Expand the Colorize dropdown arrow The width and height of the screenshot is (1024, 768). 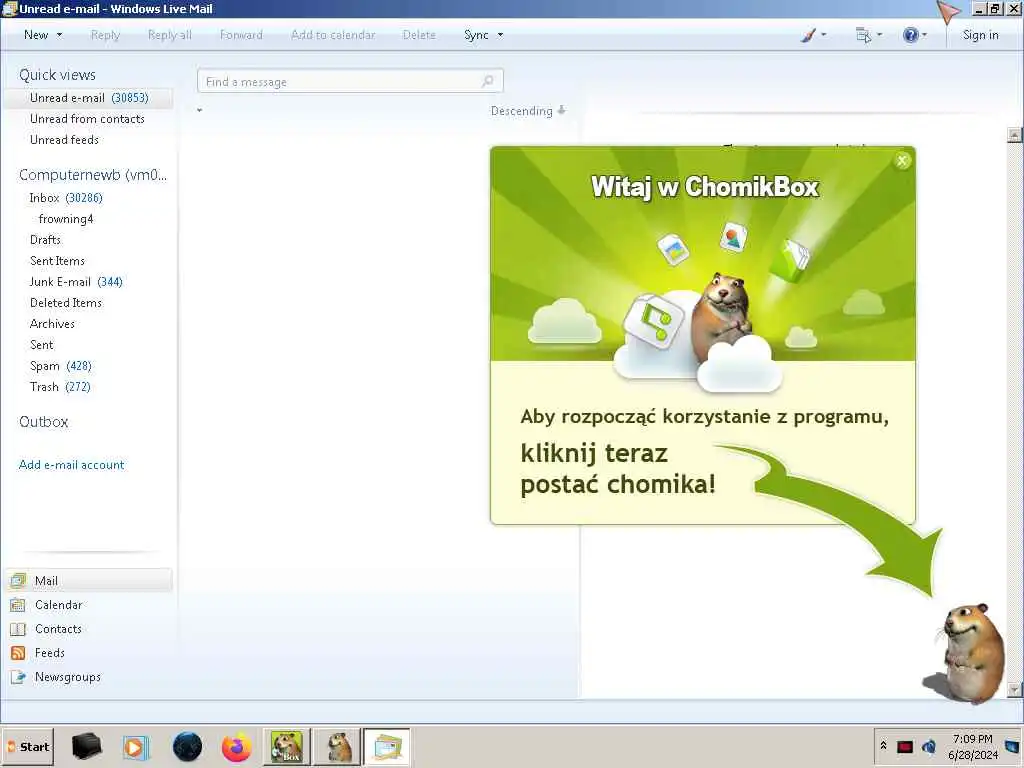tap(824, 35)
